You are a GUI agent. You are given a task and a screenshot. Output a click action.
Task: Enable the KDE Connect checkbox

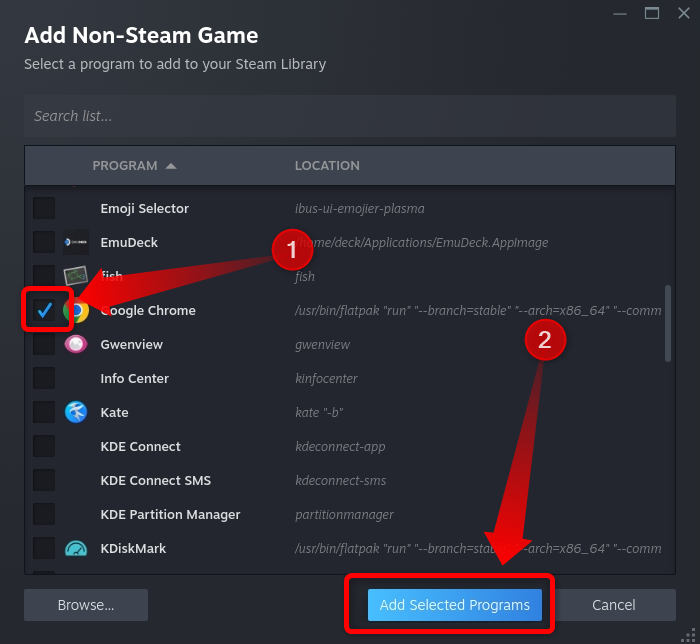(44, 446)
